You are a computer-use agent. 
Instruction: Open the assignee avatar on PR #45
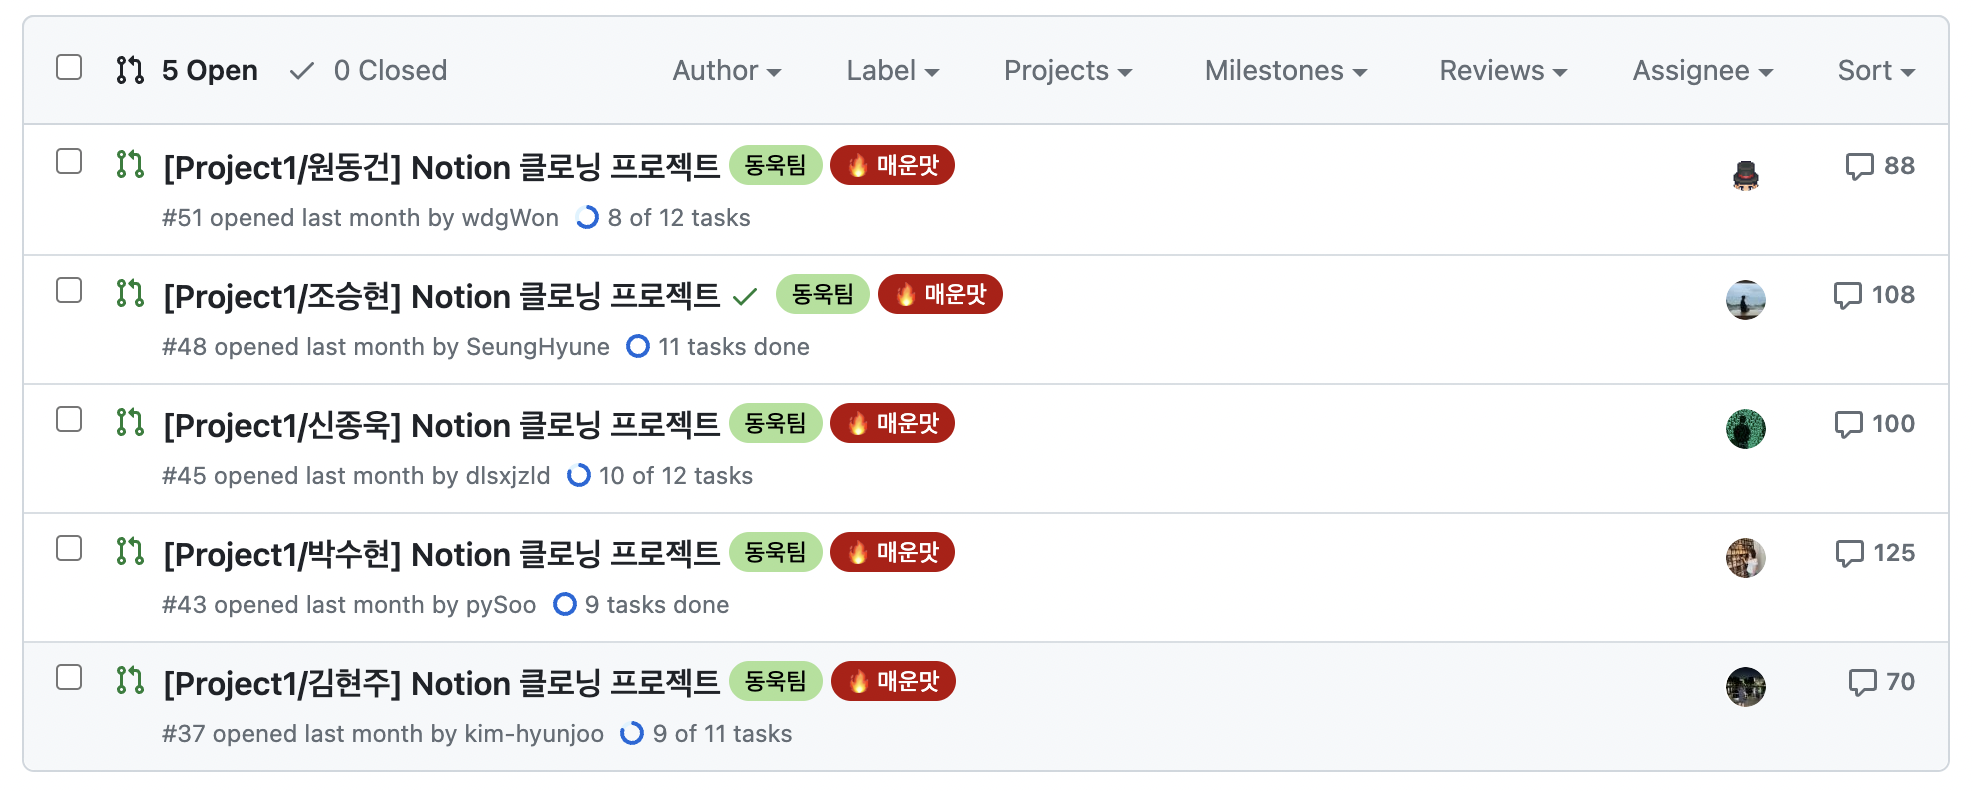point(1745,429)
